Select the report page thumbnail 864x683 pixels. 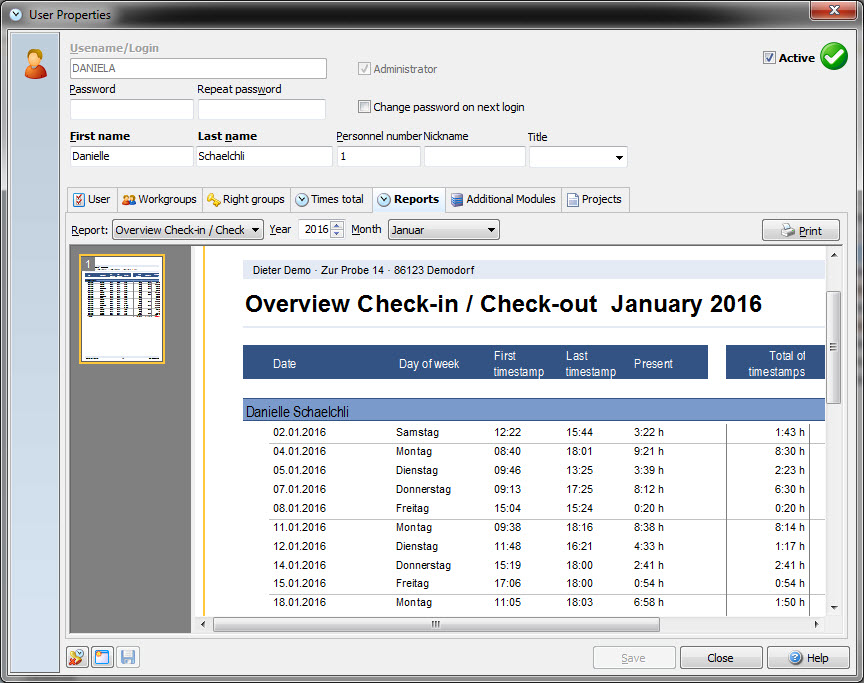click(121, 310)
